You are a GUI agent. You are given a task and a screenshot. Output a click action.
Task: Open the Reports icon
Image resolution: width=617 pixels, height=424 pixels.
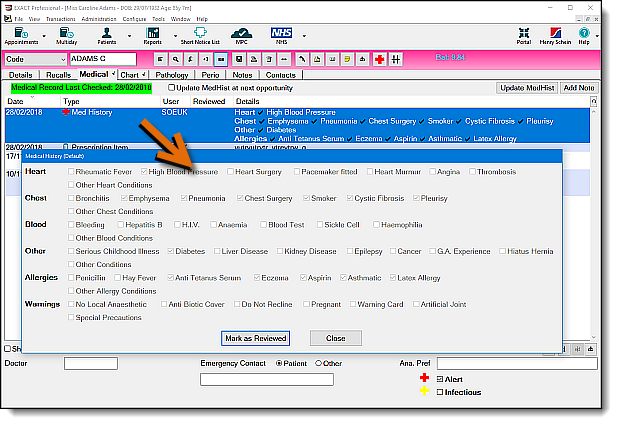click(153, 35)
